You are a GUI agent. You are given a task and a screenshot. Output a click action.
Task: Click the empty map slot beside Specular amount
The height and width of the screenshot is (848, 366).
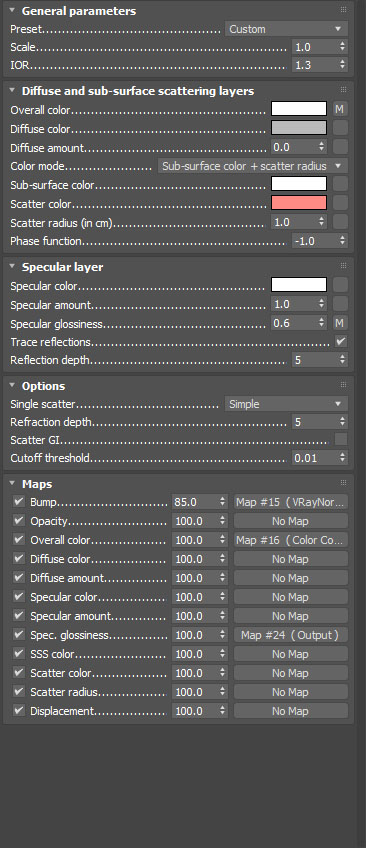pyautogui.click(x=340, y=304)
